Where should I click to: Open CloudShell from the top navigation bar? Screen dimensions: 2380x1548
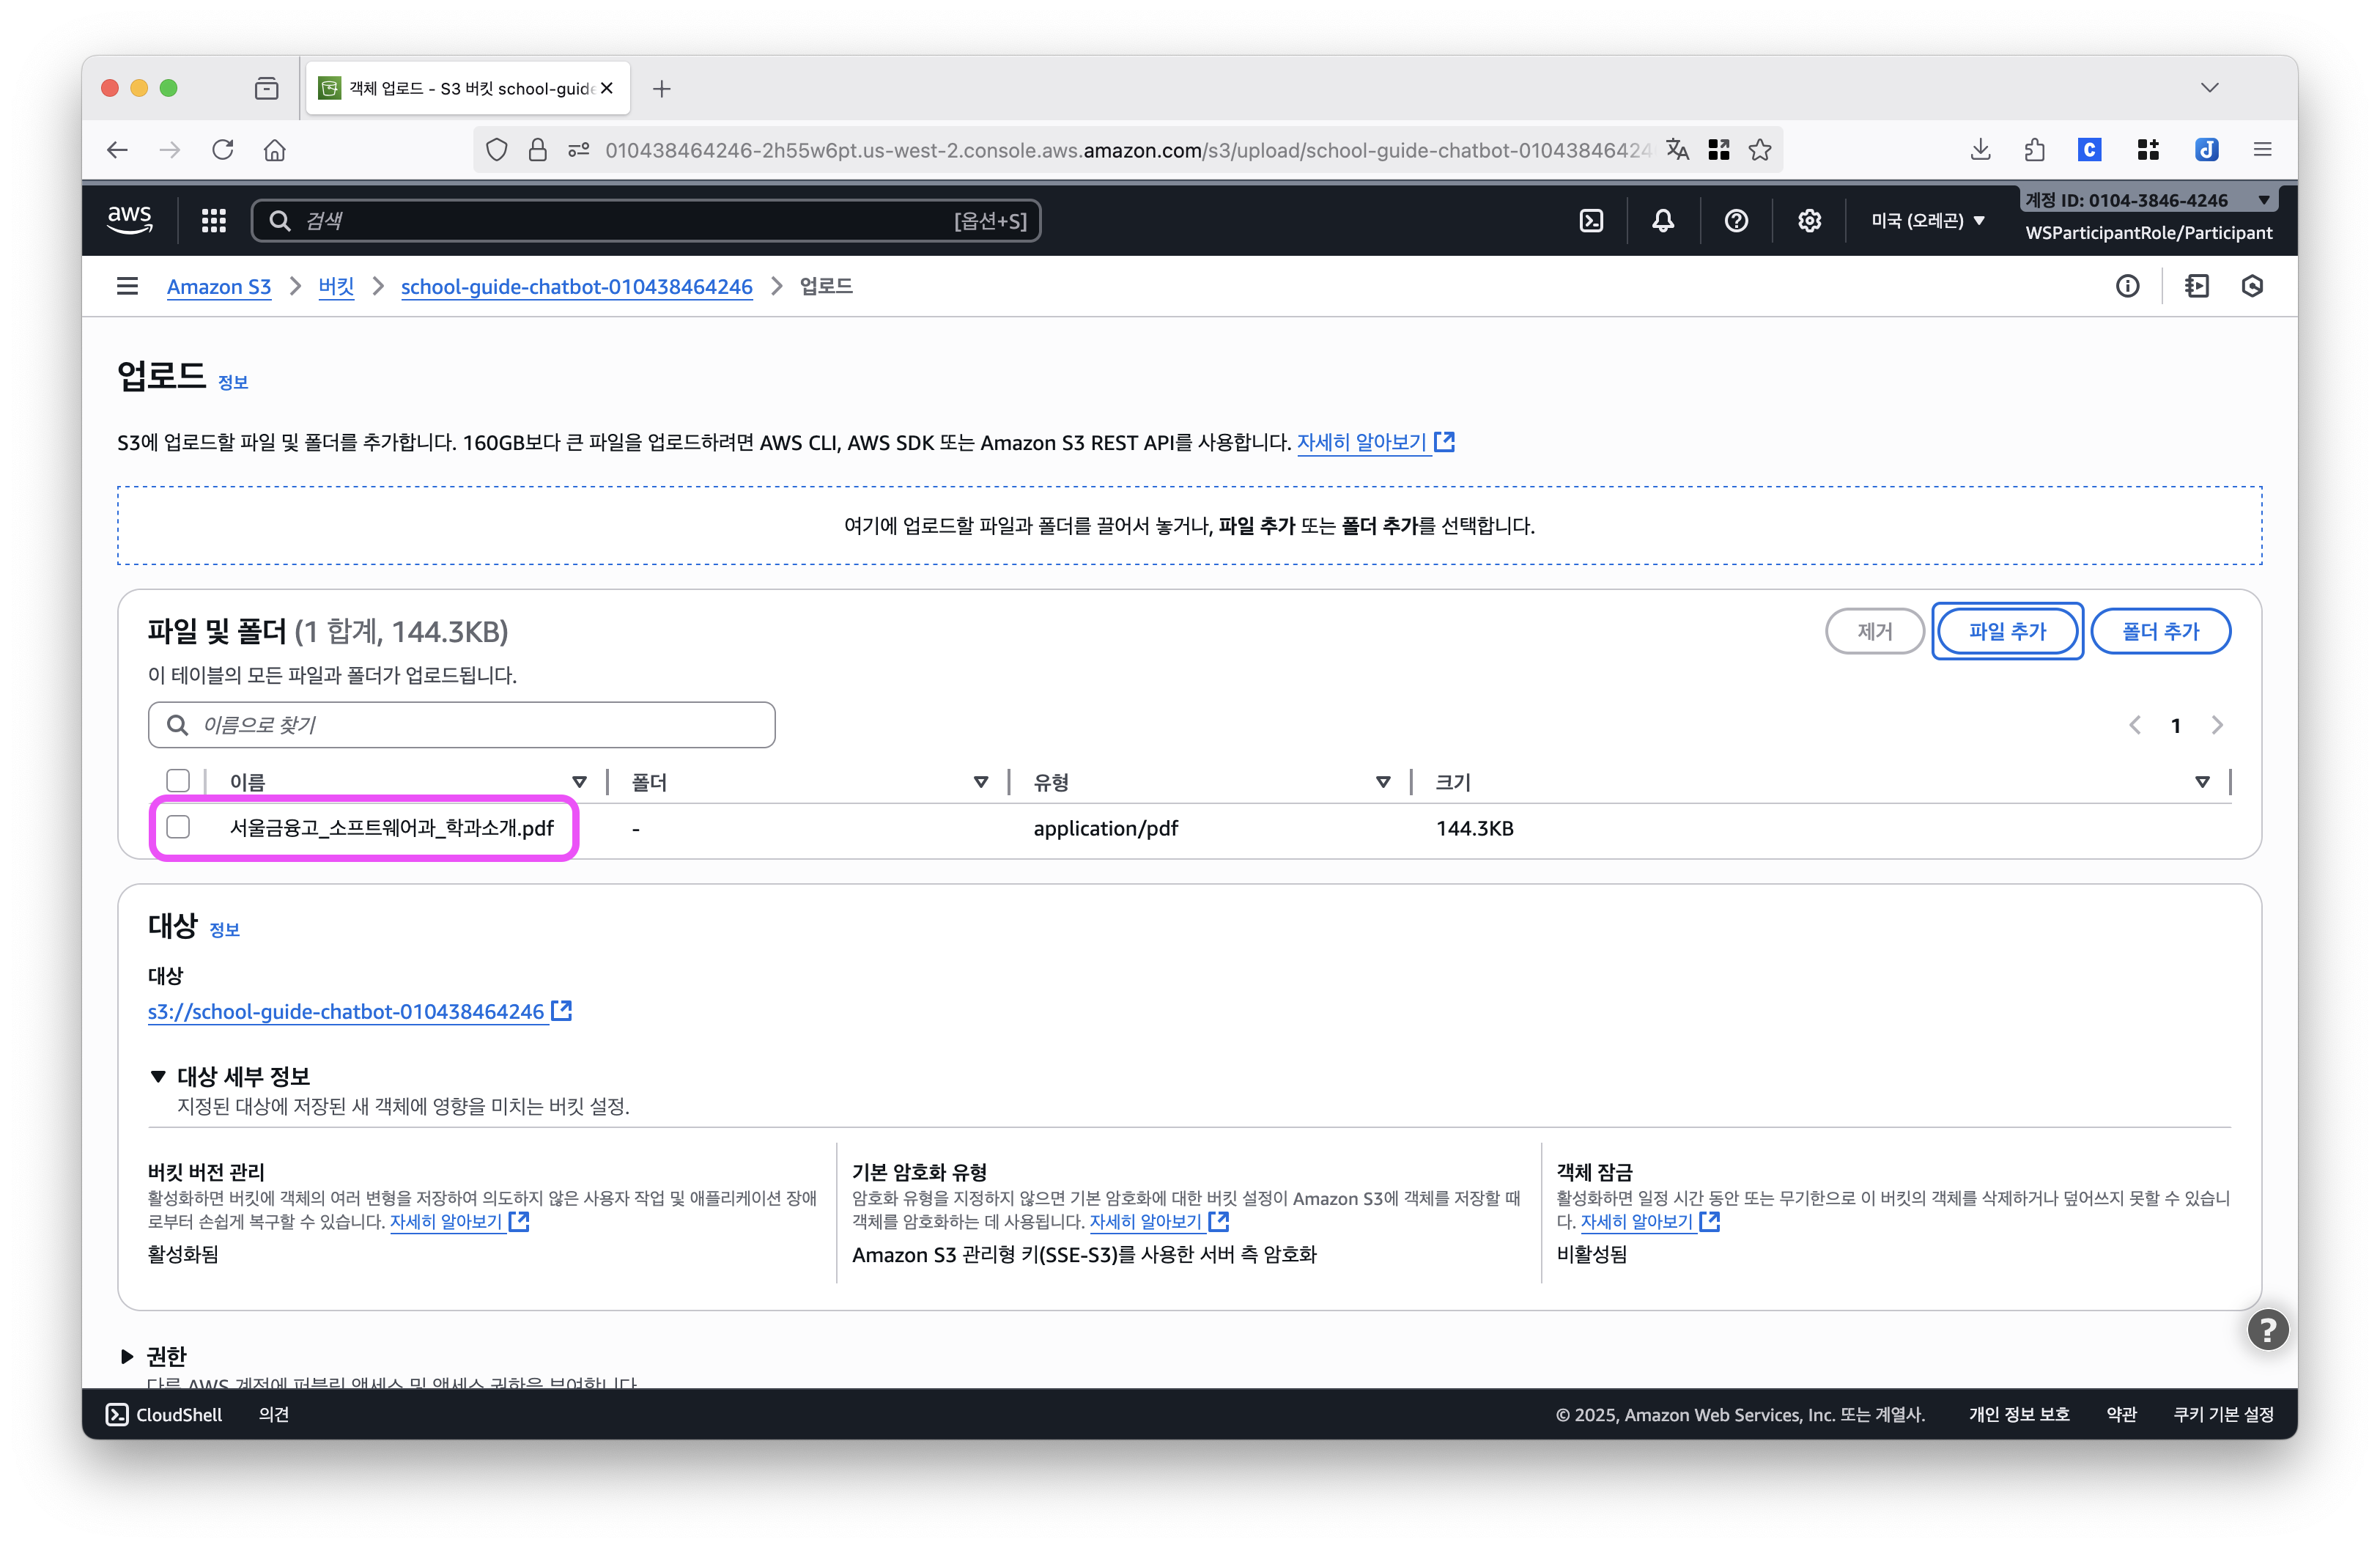click(1591, 221)
